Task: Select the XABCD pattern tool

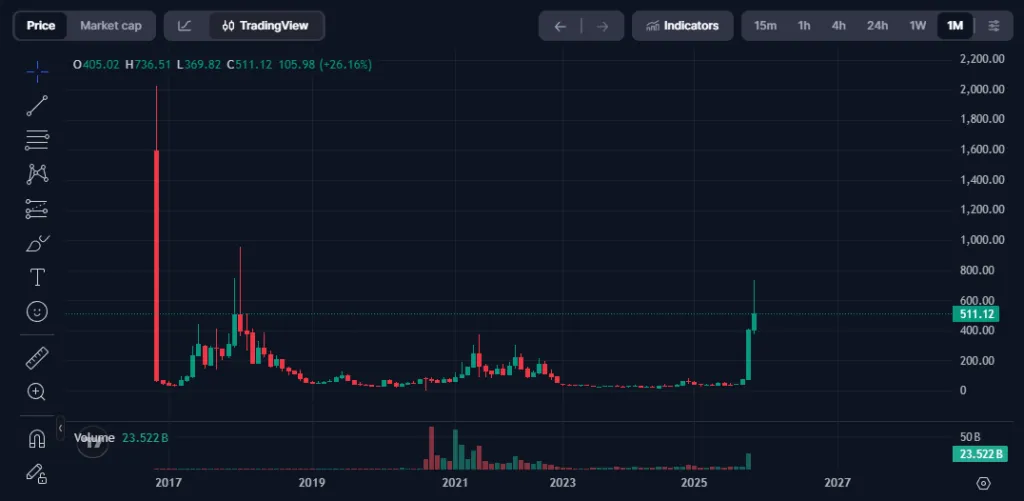Action: point(37,174)
